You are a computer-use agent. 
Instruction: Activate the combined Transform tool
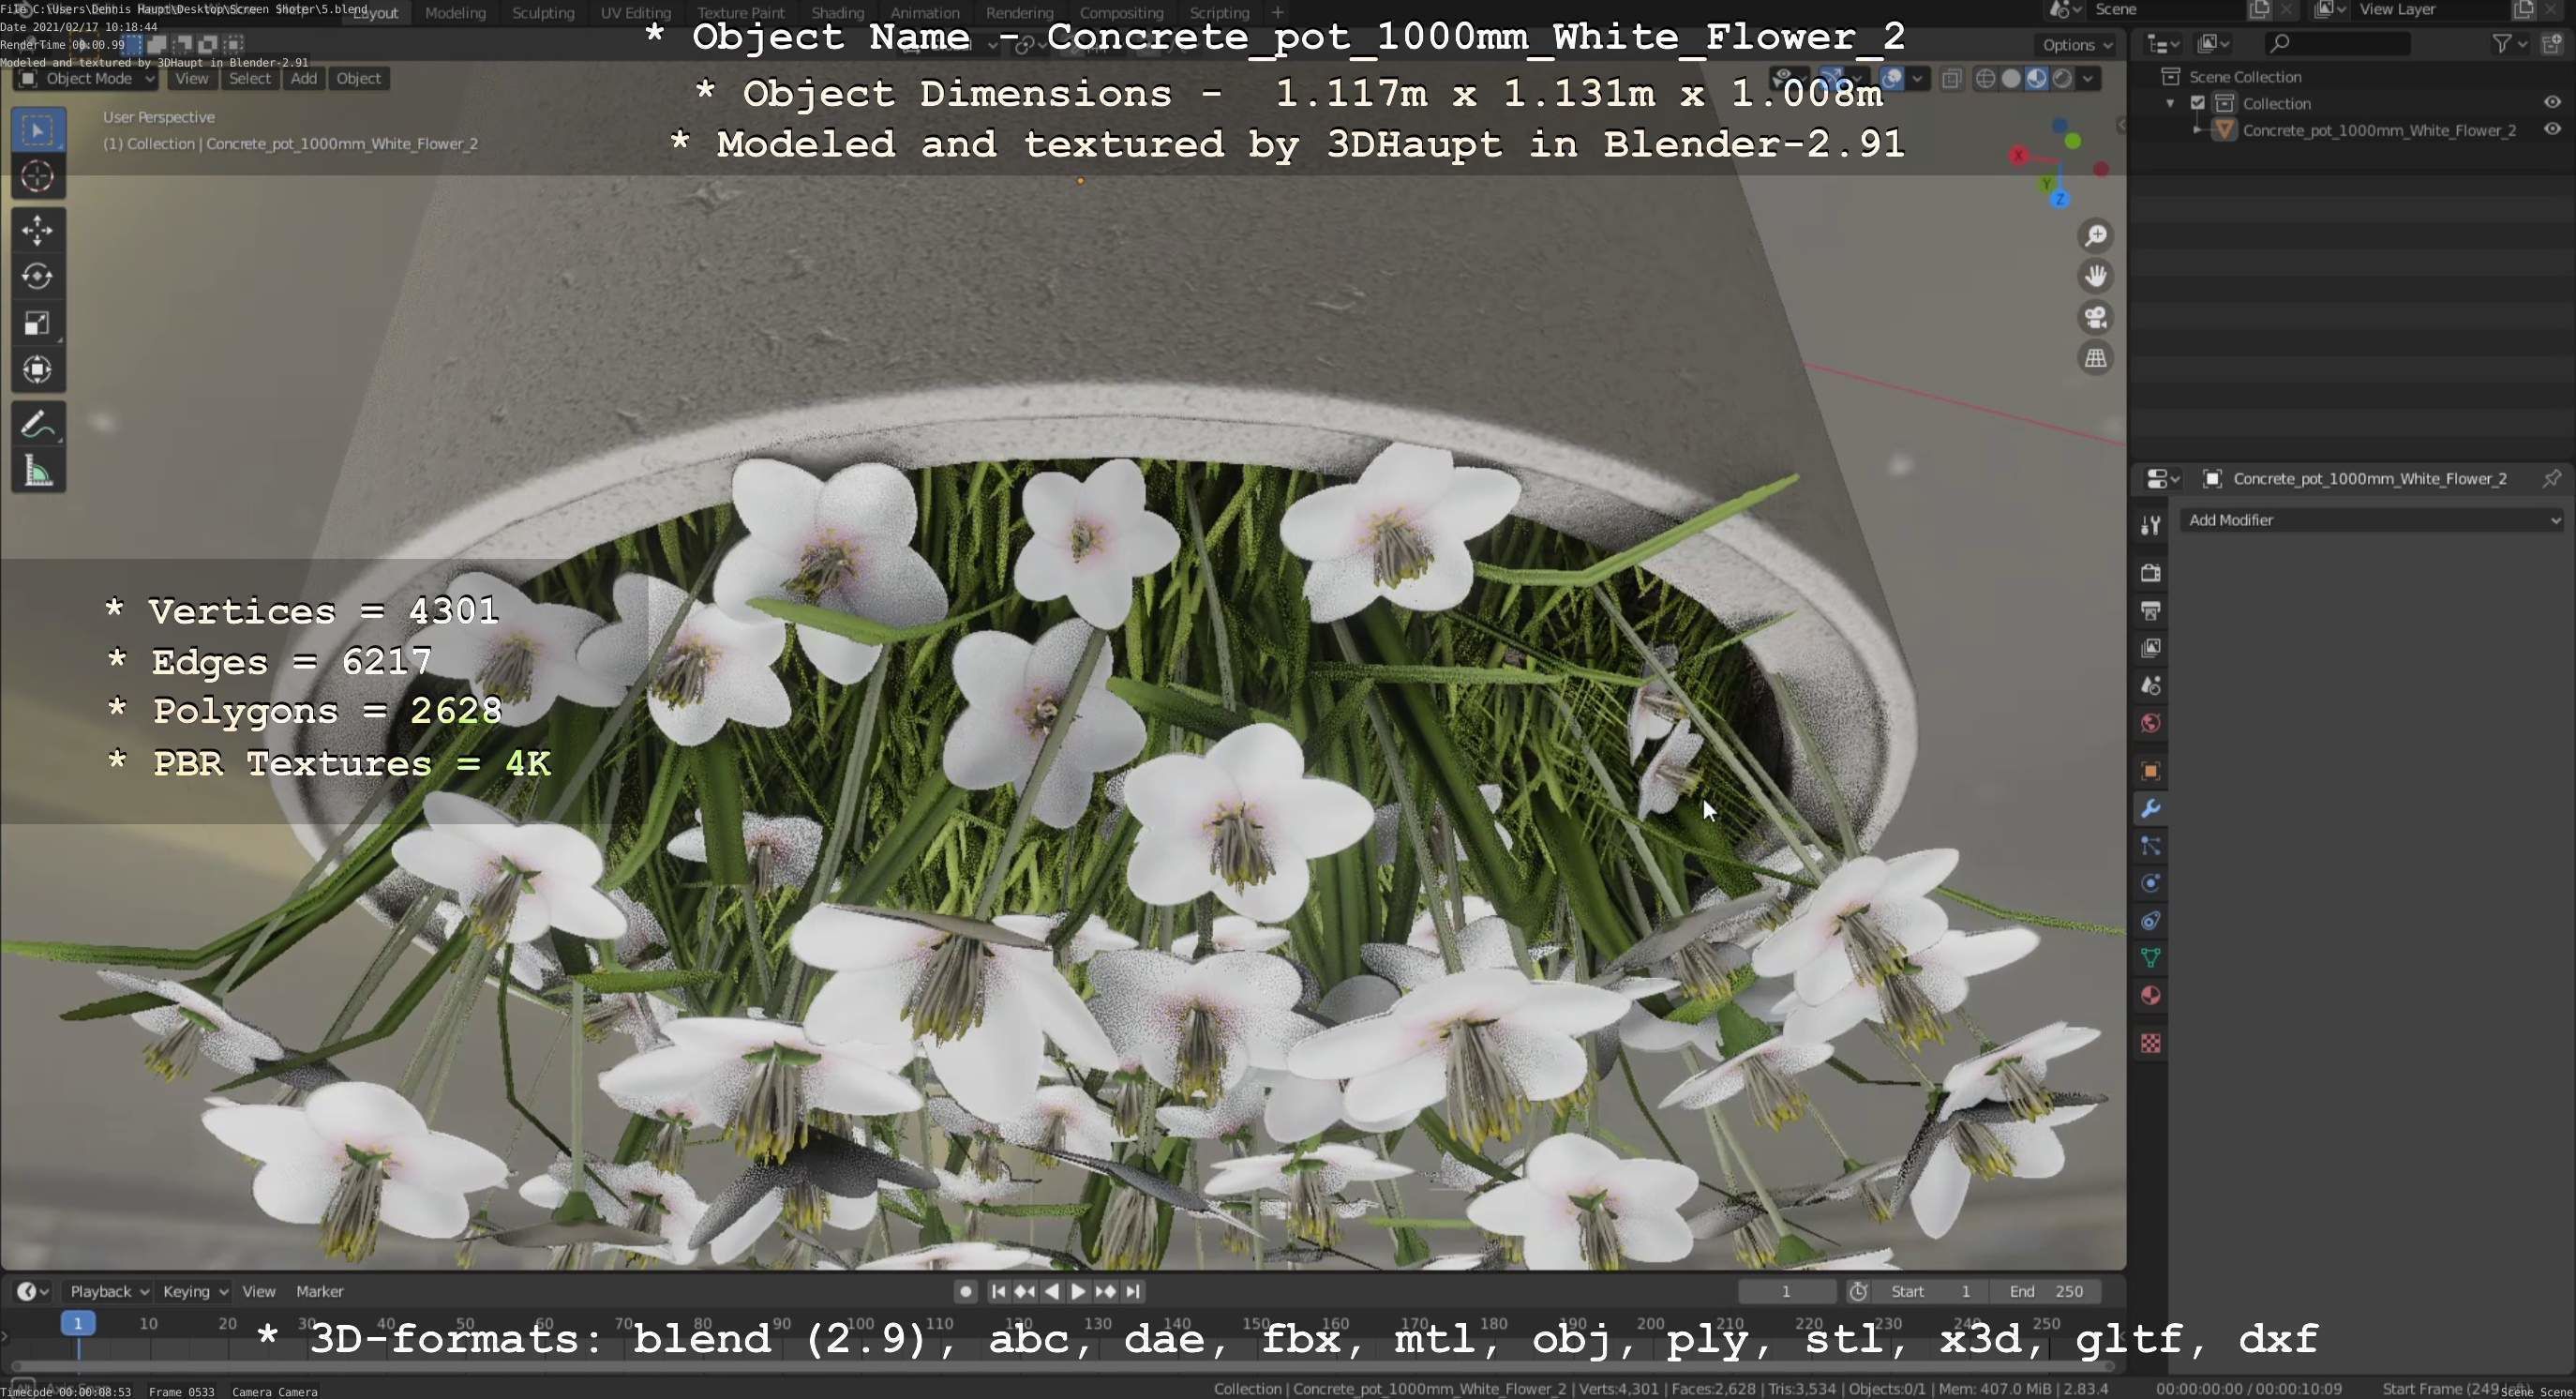pos(38,370)
